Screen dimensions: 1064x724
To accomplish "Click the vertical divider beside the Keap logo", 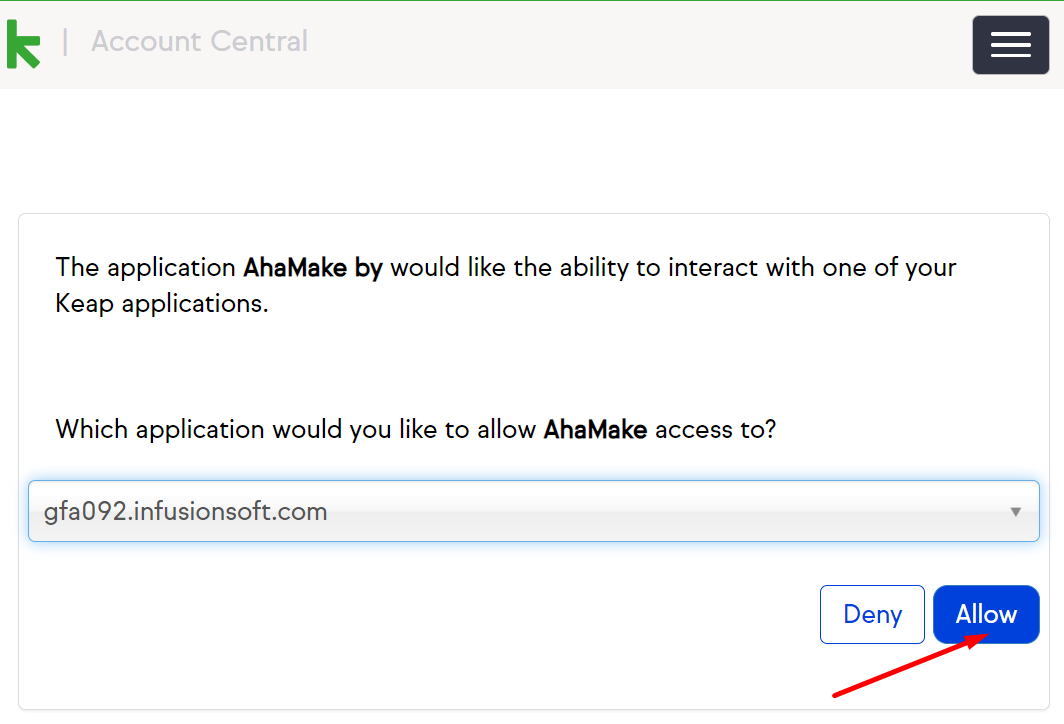I will pyautogui.click(x=65, y=42).
